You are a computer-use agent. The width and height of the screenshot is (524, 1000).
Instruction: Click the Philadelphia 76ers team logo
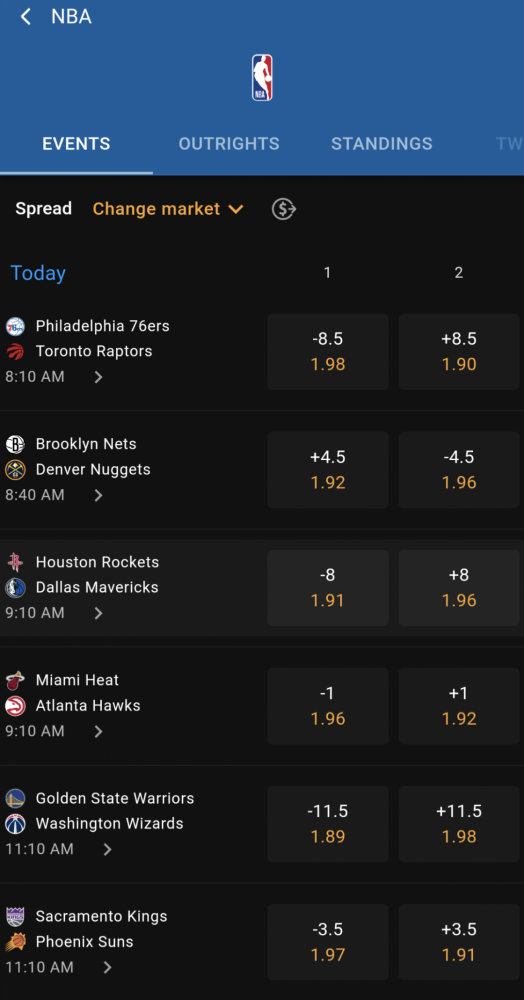(x=15, y=327)
